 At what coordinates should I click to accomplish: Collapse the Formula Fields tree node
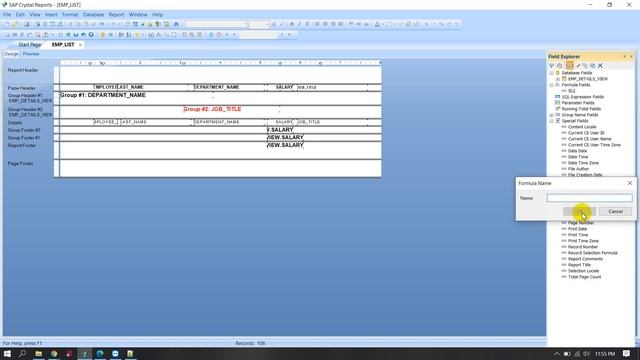[x=551, y=85]
